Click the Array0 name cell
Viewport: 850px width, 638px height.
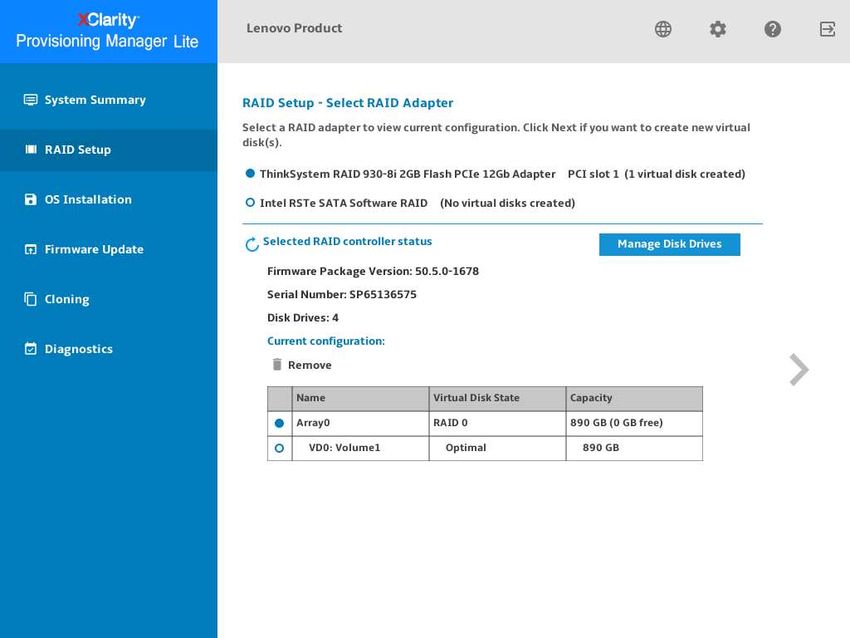[x=360, y=423]
